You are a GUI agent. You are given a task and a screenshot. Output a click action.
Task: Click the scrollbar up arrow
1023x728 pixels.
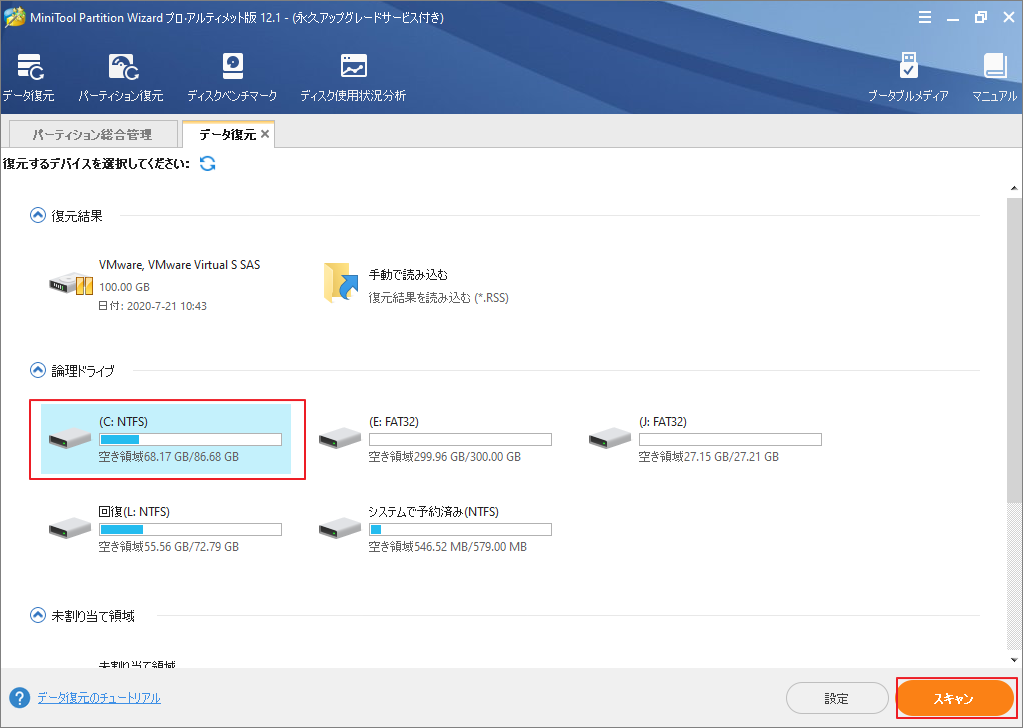[x=1014, y=189]
